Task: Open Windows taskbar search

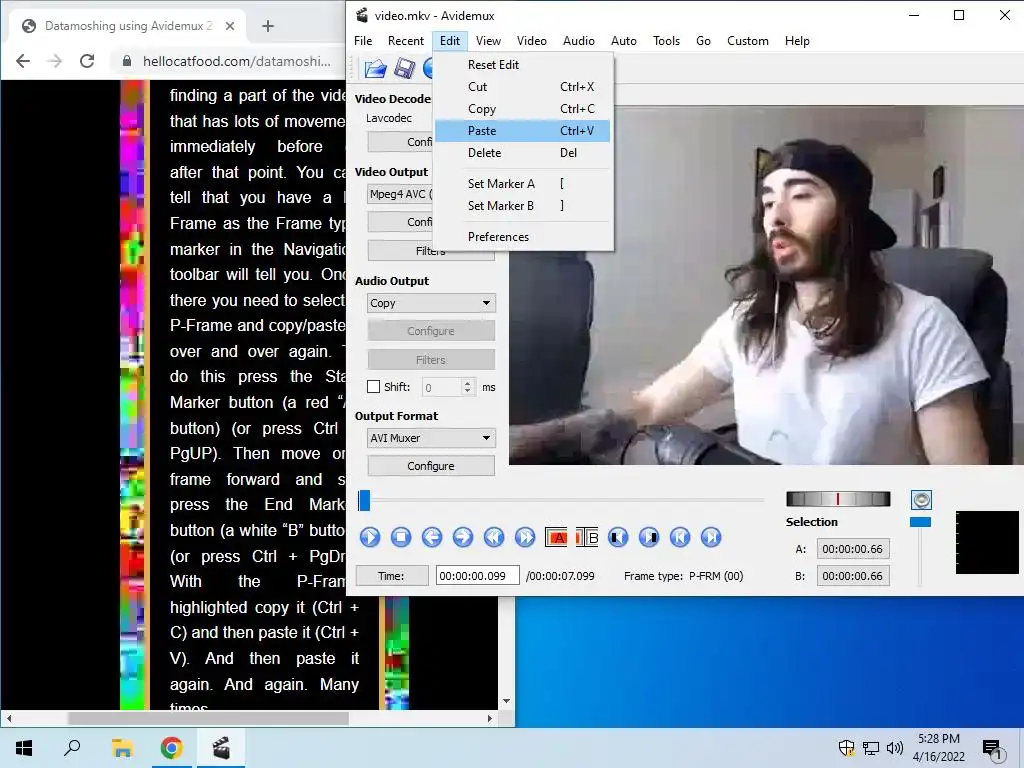Action: tap(72, 748)
